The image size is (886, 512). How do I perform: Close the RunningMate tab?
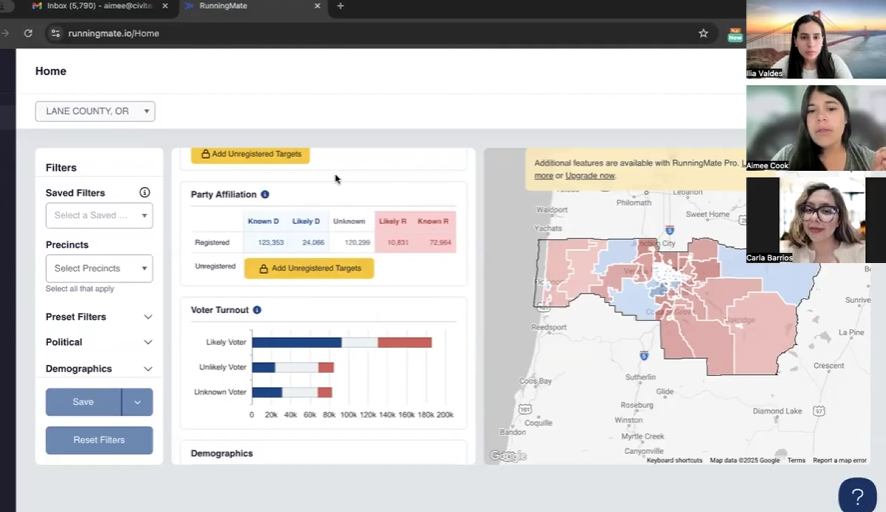317,6
